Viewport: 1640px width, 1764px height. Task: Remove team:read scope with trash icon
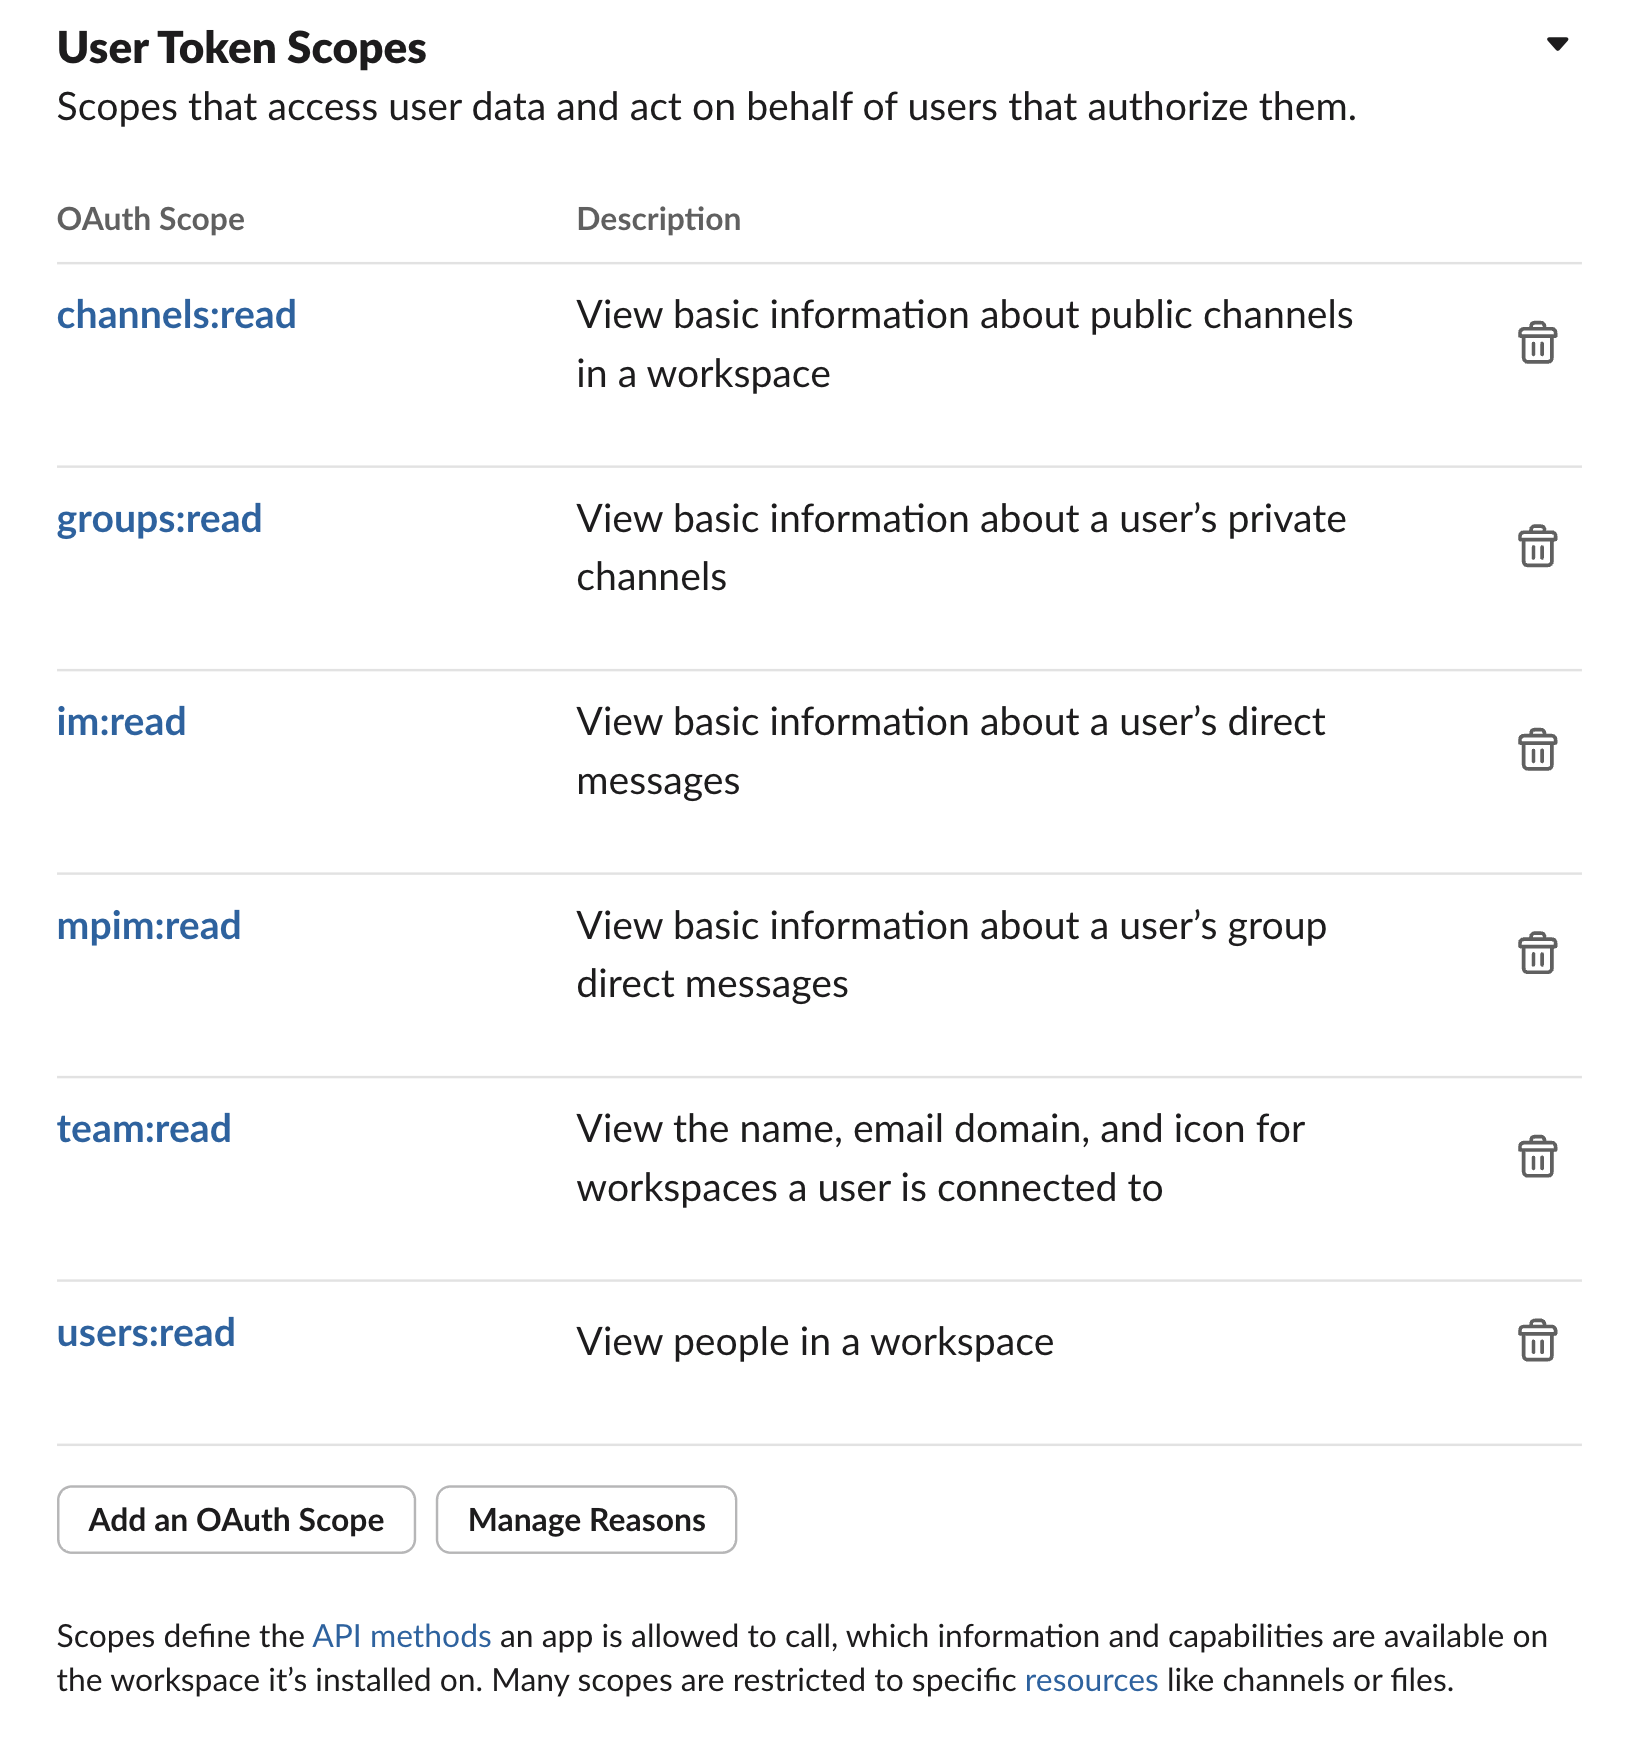click(1537, 1157)
